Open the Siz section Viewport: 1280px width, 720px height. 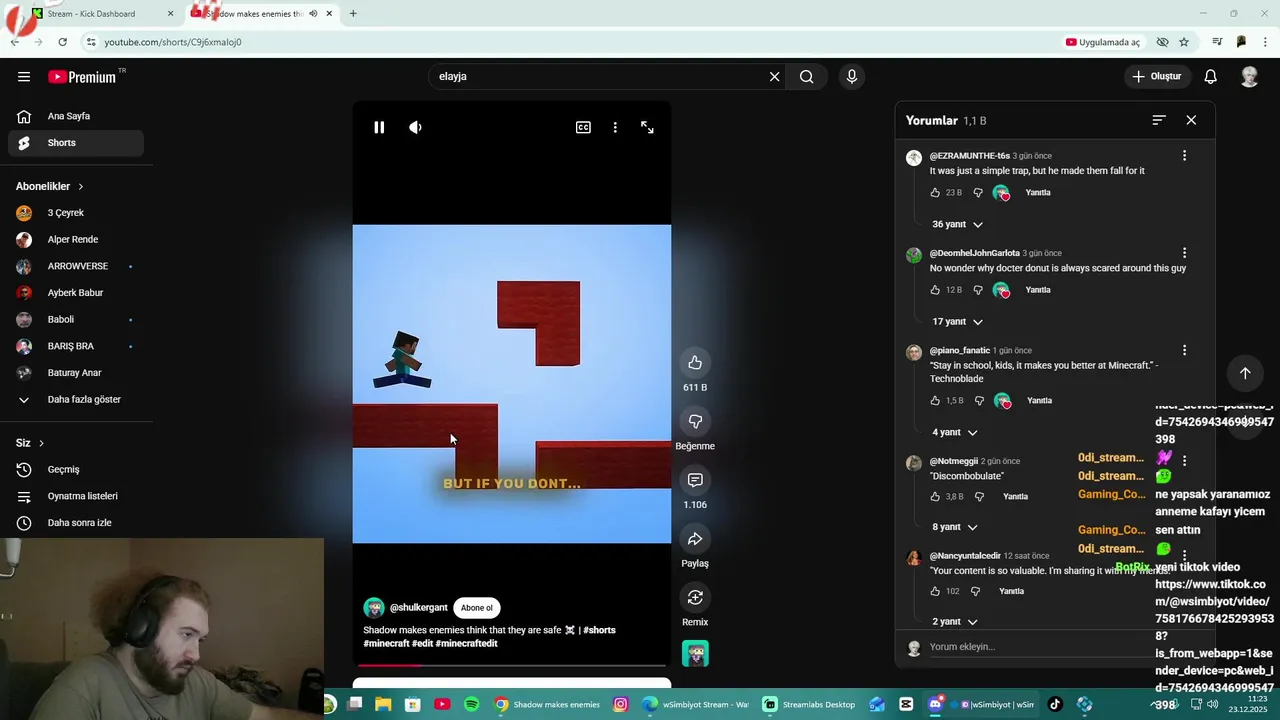(30, 443)
